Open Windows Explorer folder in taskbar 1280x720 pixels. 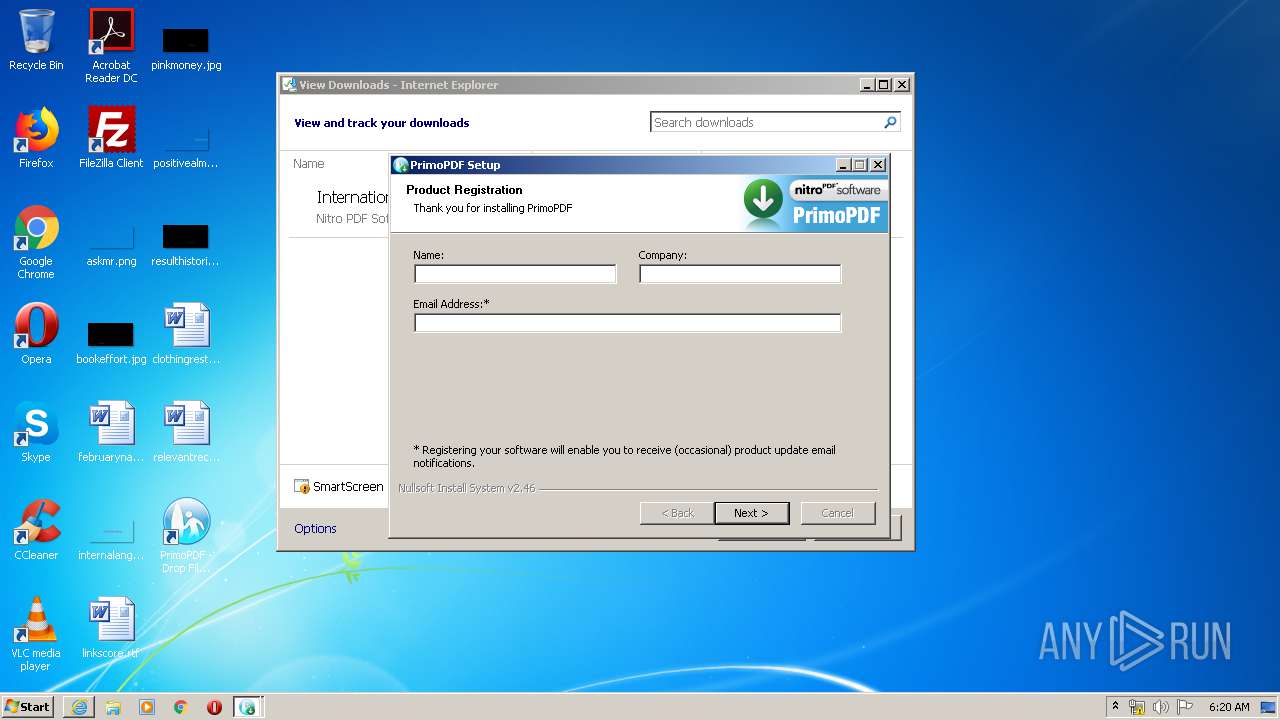[113, 707]
